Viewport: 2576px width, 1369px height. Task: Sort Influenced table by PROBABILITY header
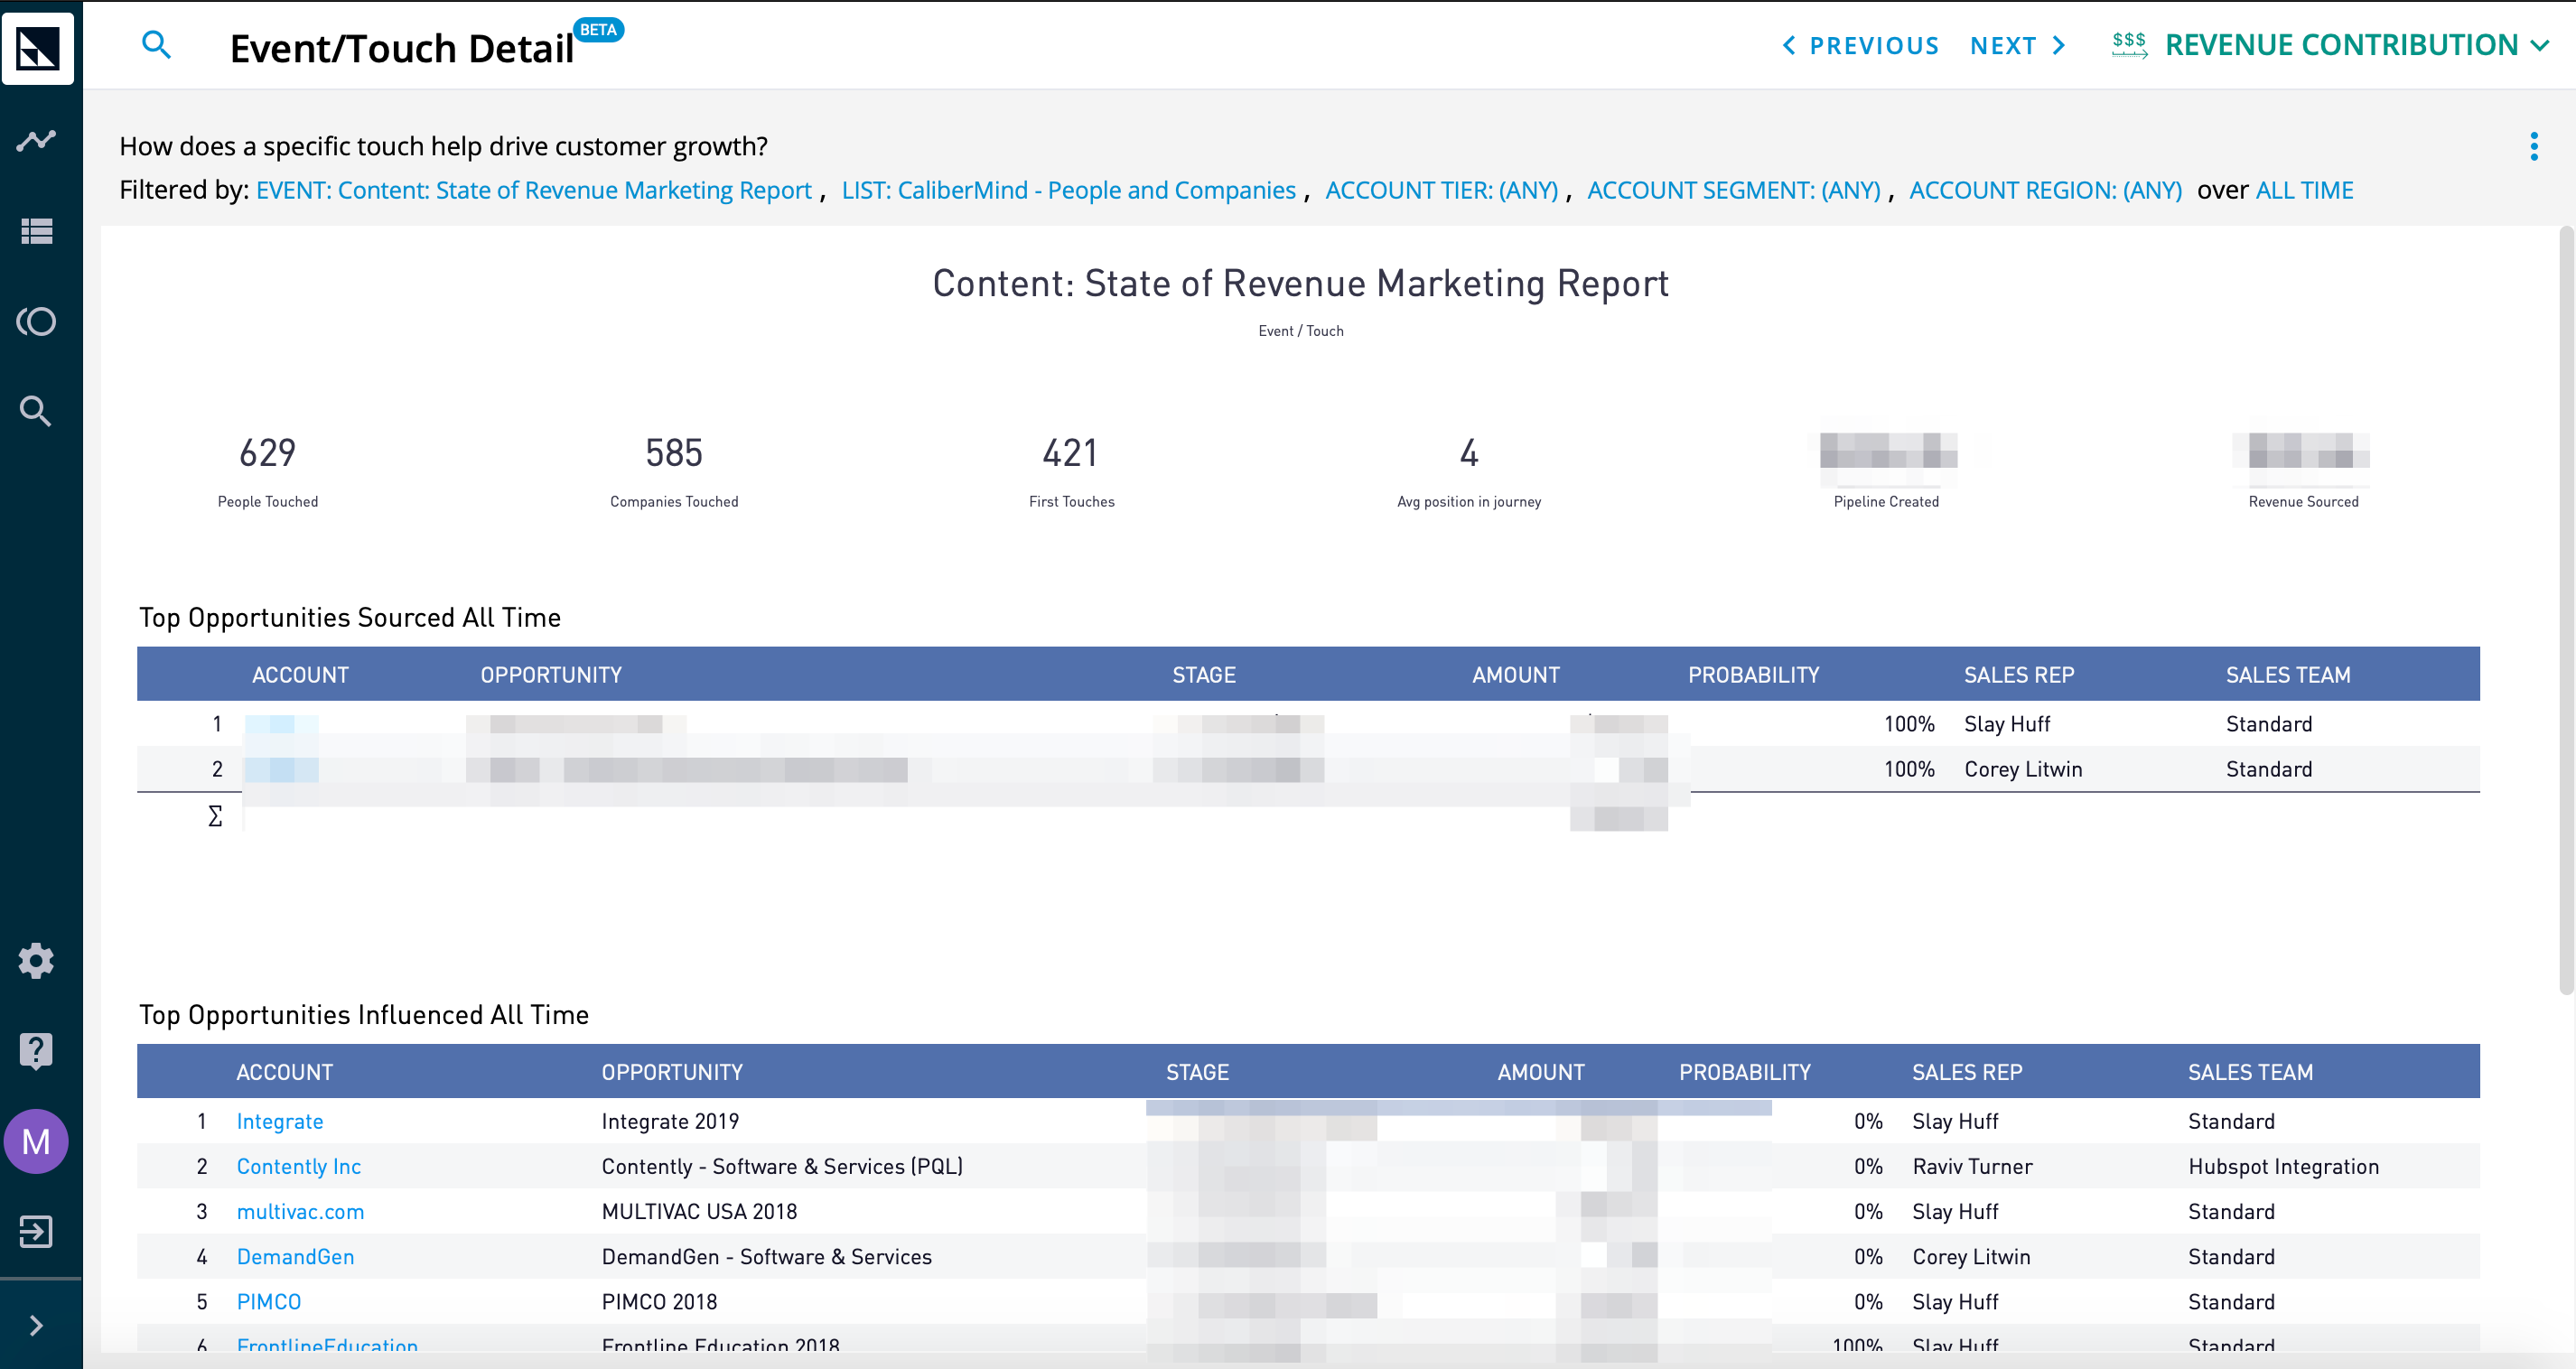(x=1745, y=1072)
